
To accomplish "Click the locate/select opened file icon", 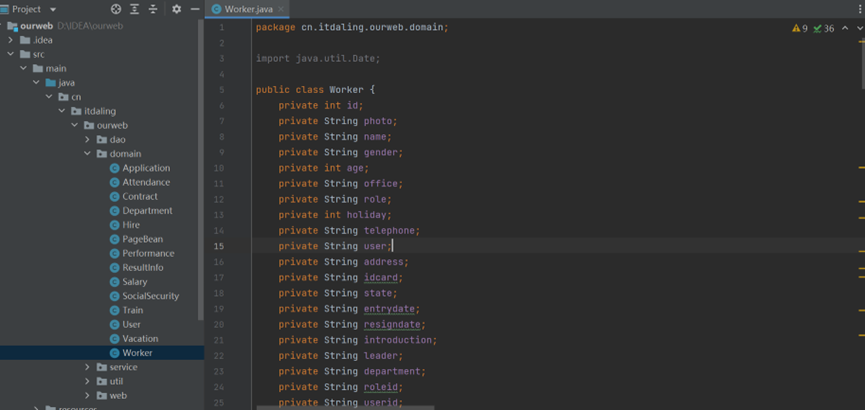I will [116, 9].
